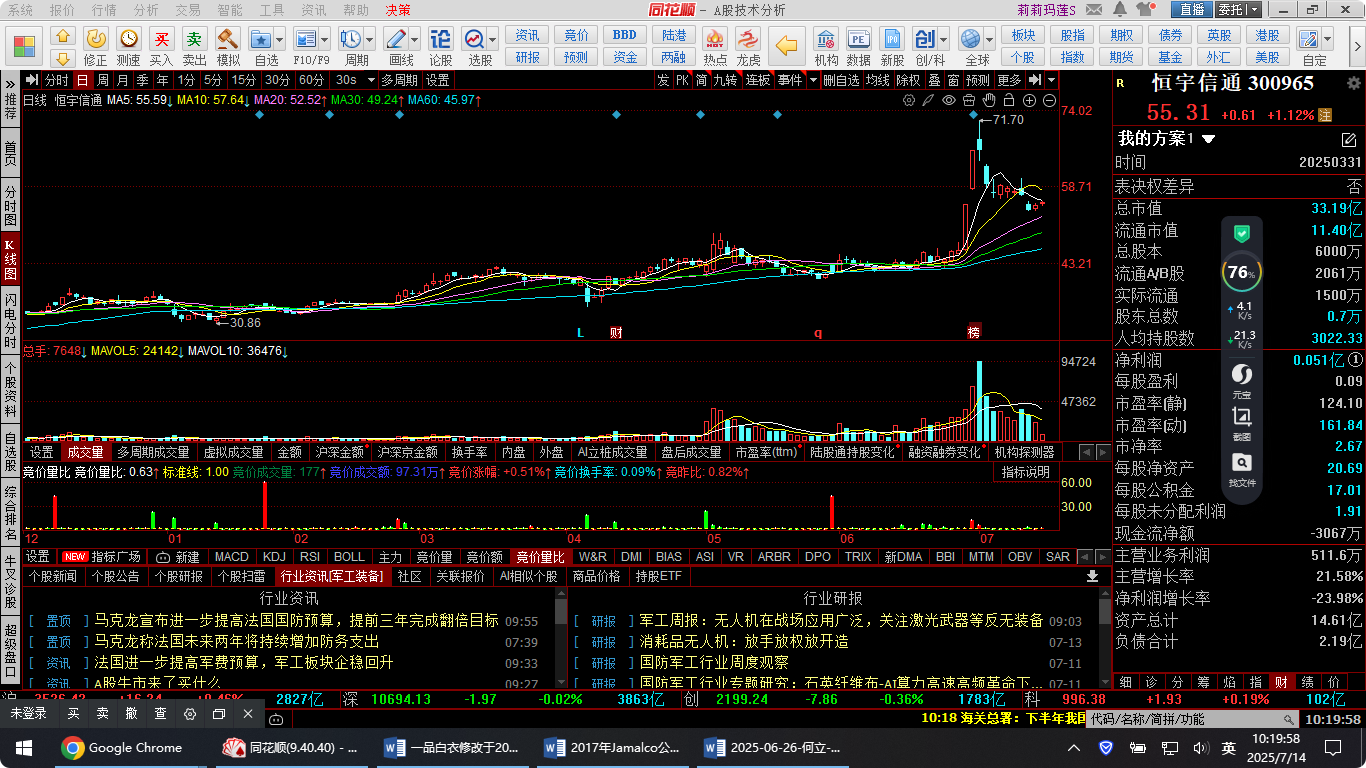1366x768 pixels.
Task: Toggle the 简 simplified view button
Action: point(703,80)
